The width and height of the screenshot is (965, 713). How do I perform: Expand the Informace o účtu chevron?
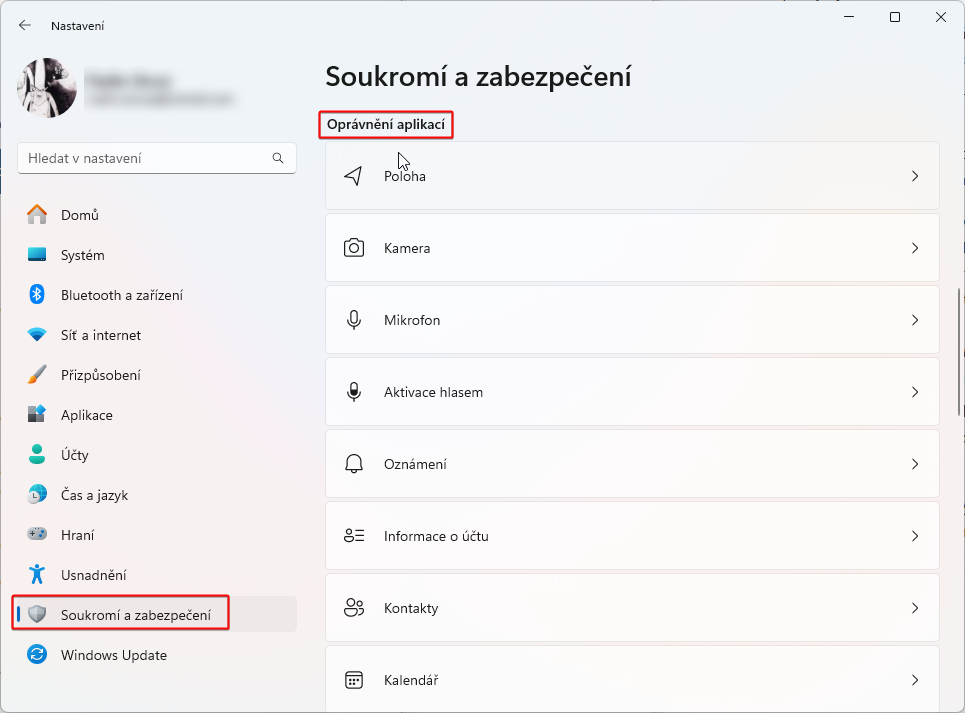pos(915,535)
